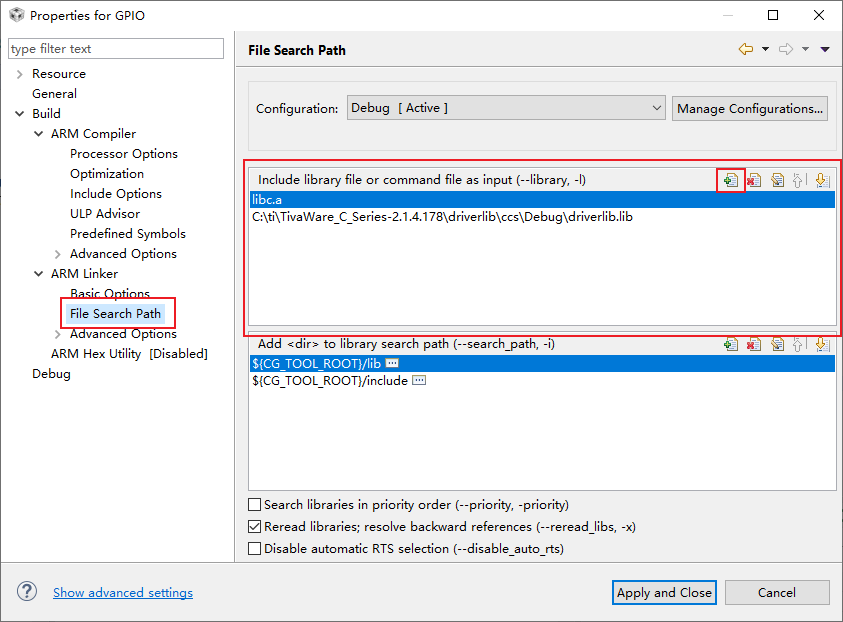This screenshot has height=622, width=843.
Task: Delete the selected search path entry
Action: (754, 344)
